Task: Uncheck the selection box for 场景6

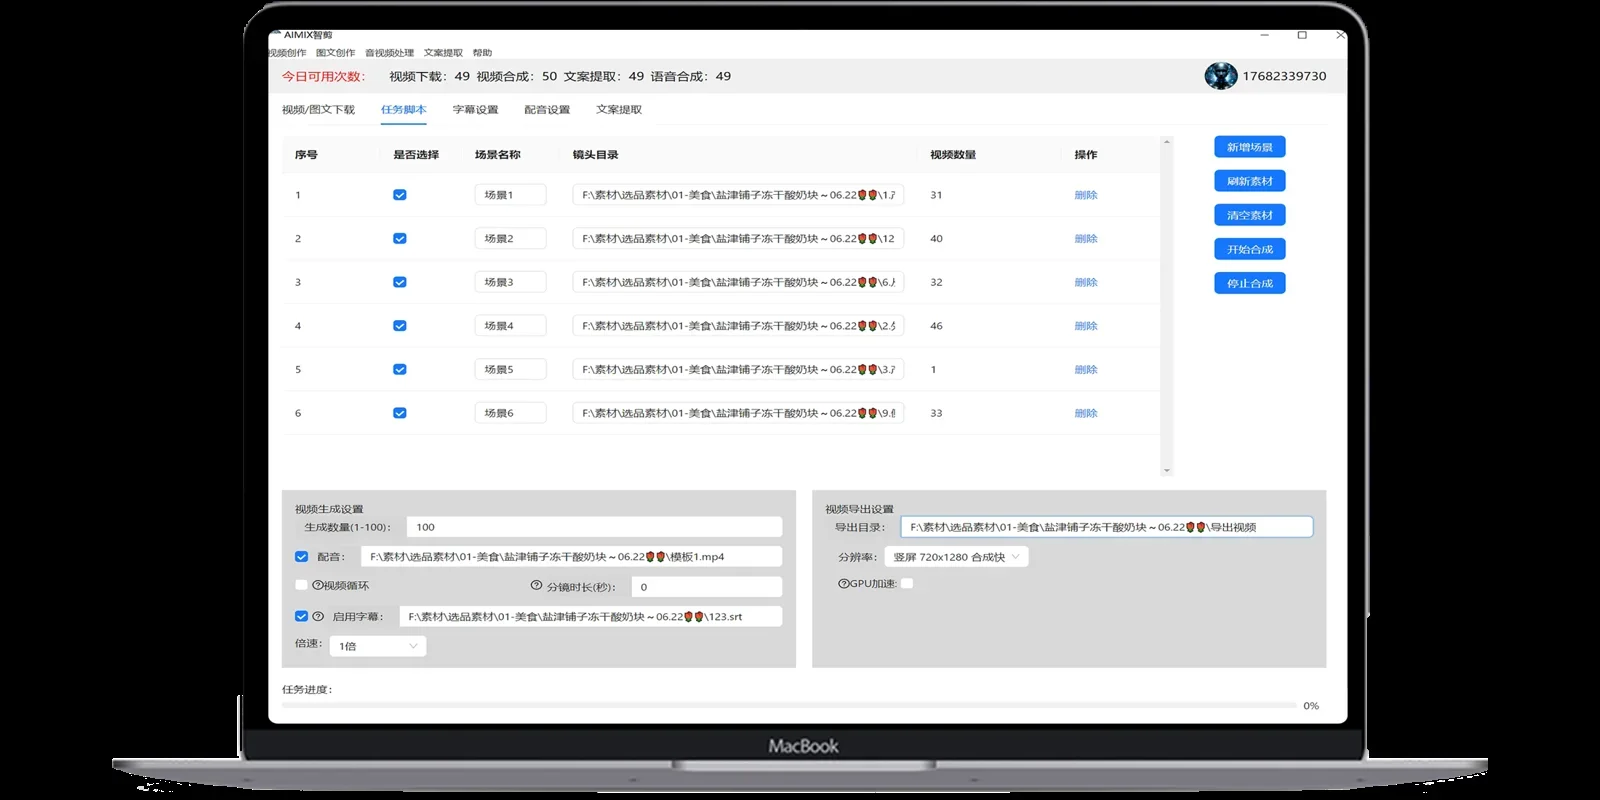Action: tap(400, 413)
